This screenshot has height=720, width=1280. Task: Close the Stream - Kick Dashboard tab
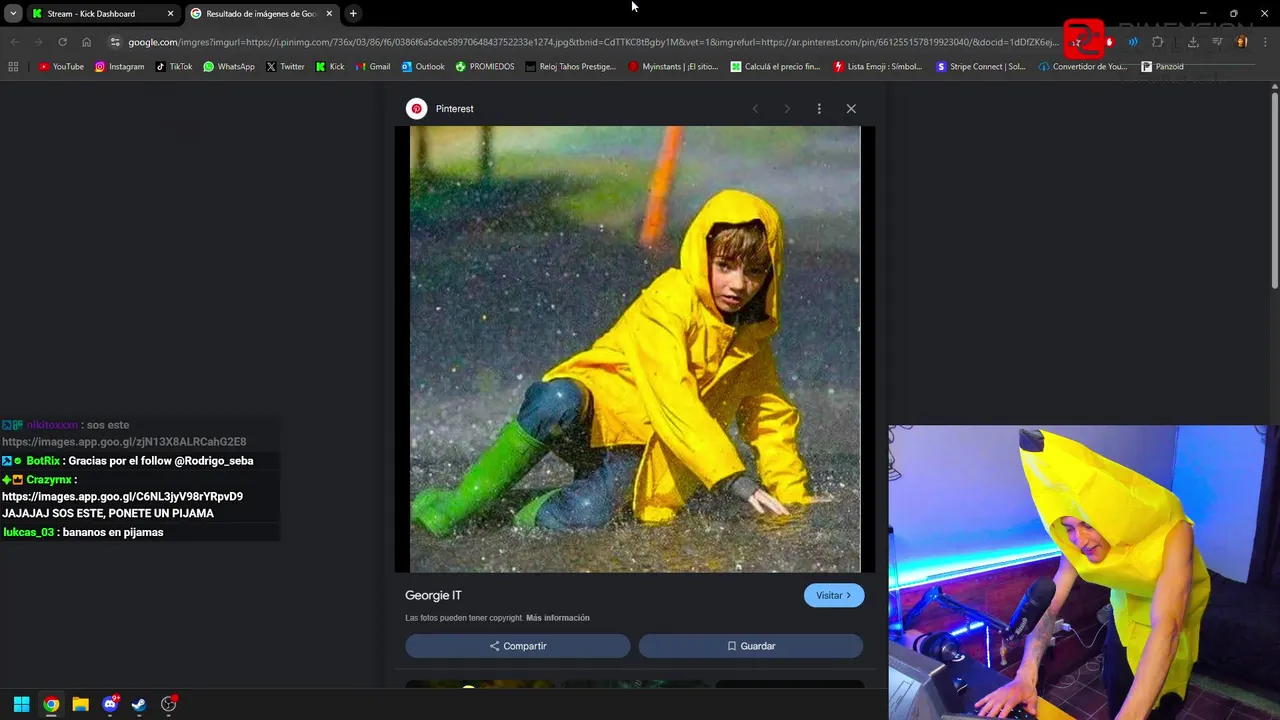[x=170, y=14]
